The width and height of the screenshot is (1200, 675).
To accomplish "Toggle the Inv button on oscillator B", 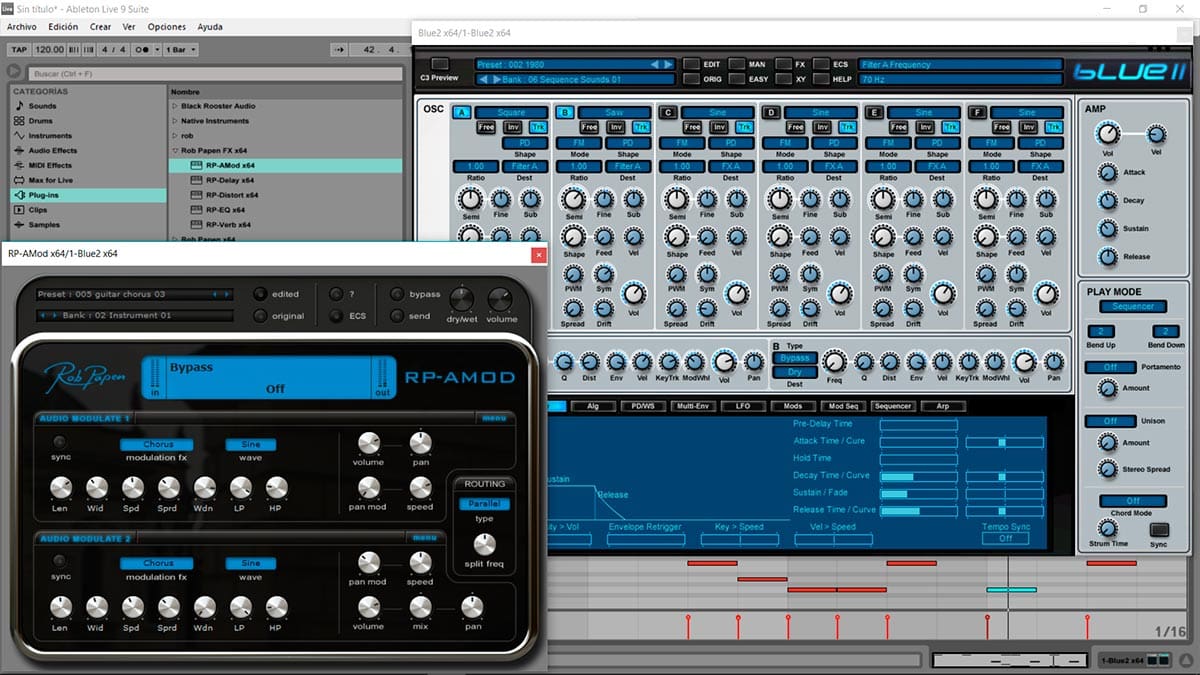I will coord(616,127).
